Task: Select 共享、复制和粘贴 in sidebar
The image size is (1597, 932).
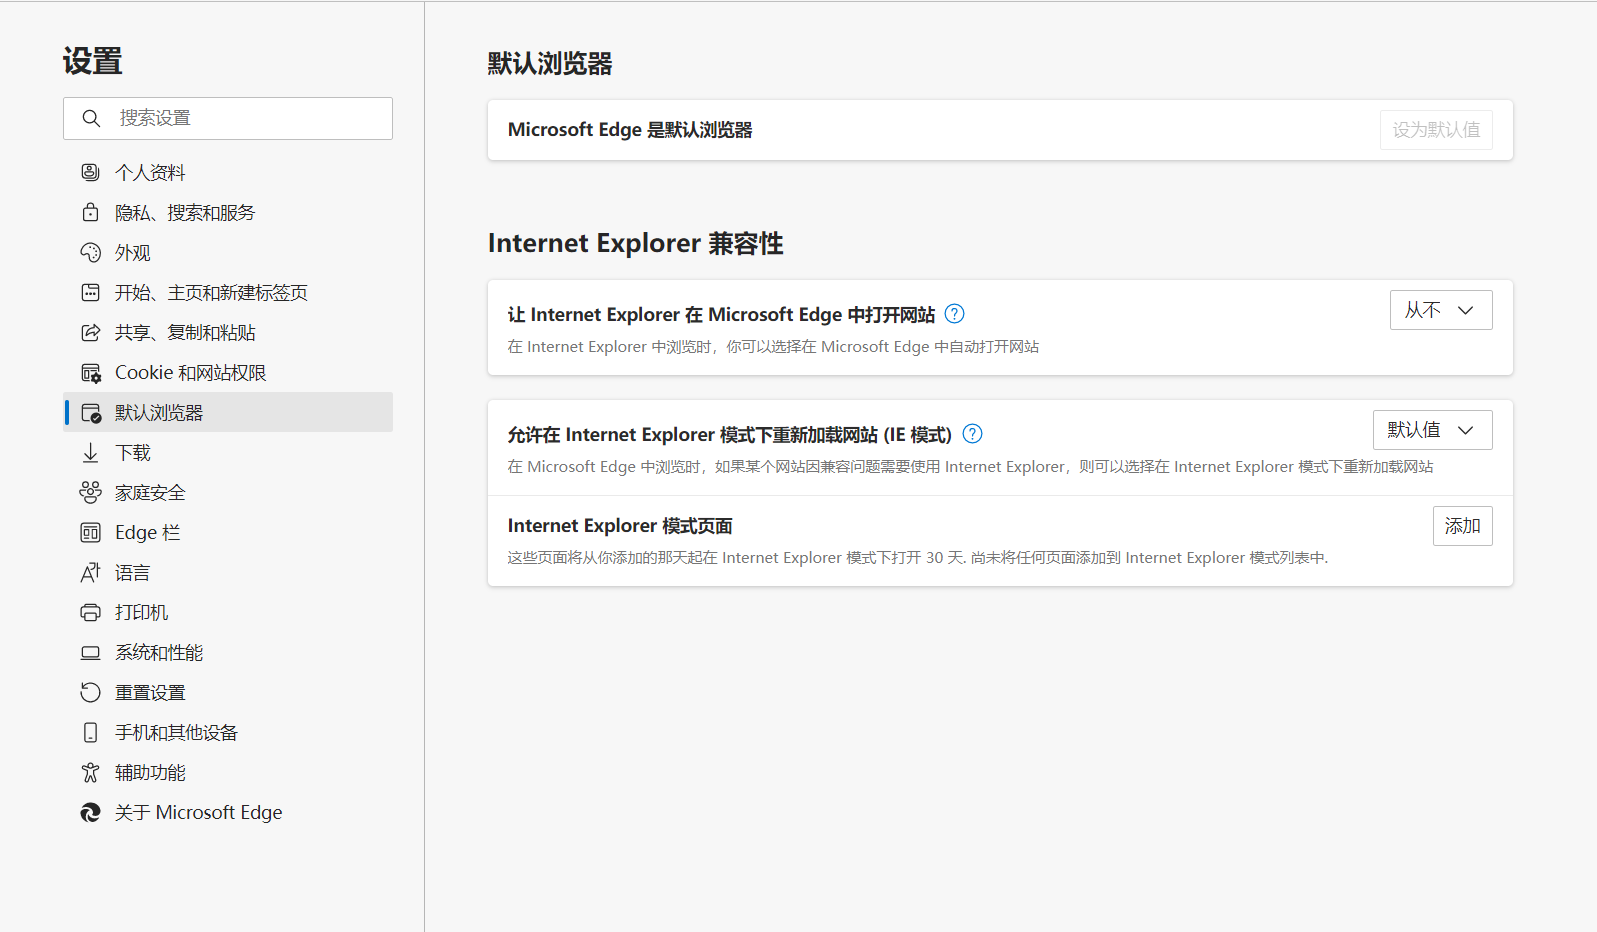Action: (x=228, y=332)
